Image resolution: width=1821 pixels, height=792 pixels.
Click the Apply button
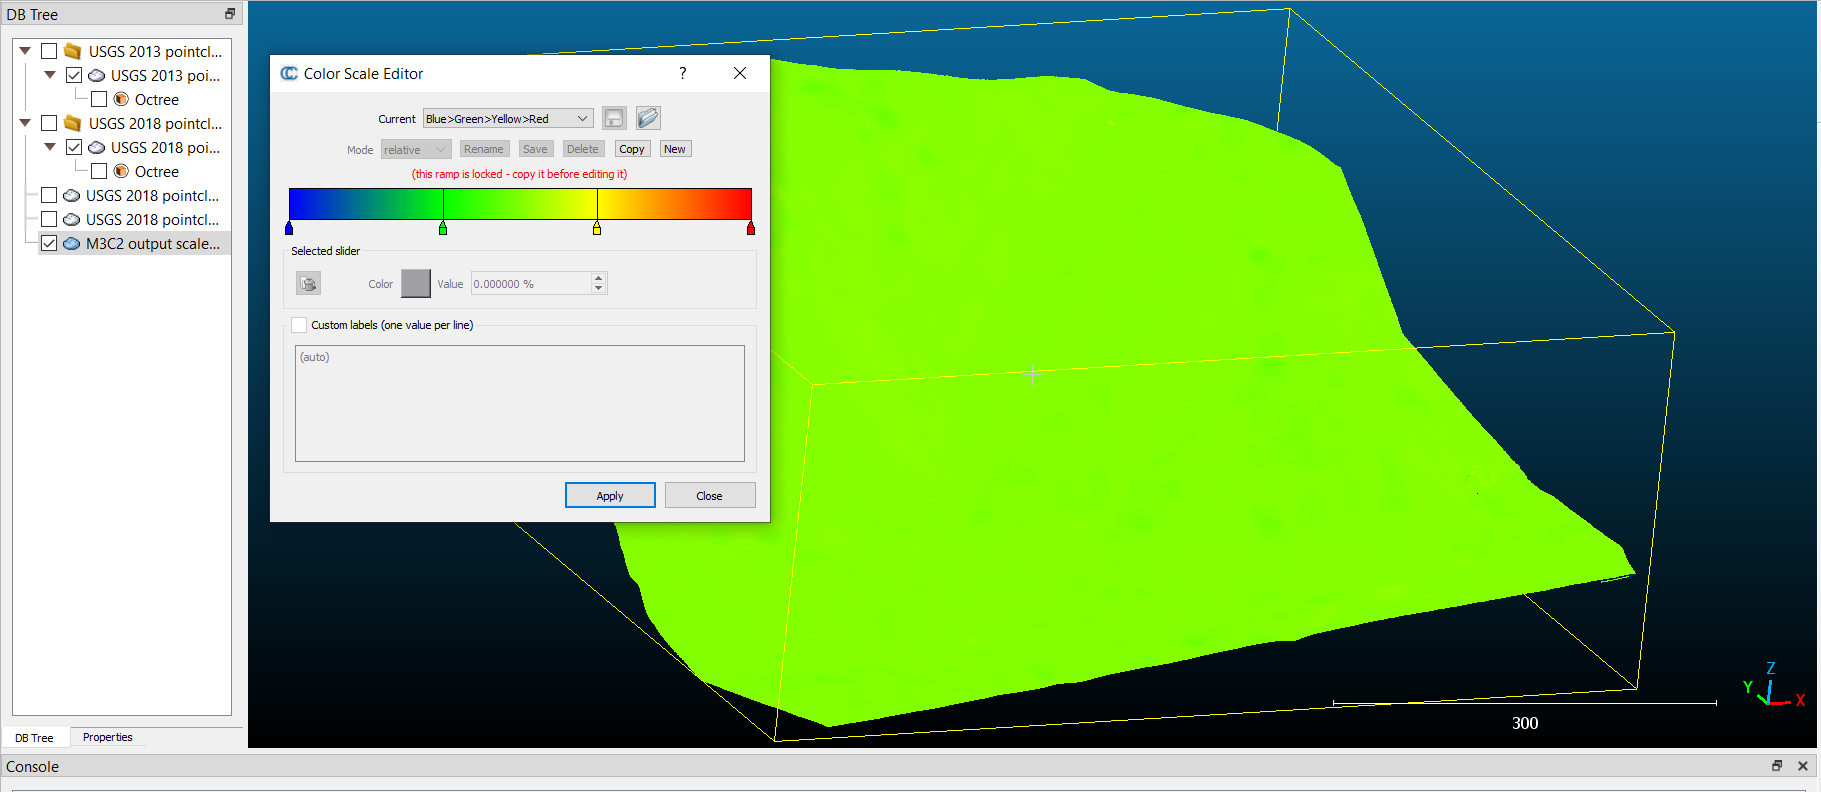click(610, 496)
